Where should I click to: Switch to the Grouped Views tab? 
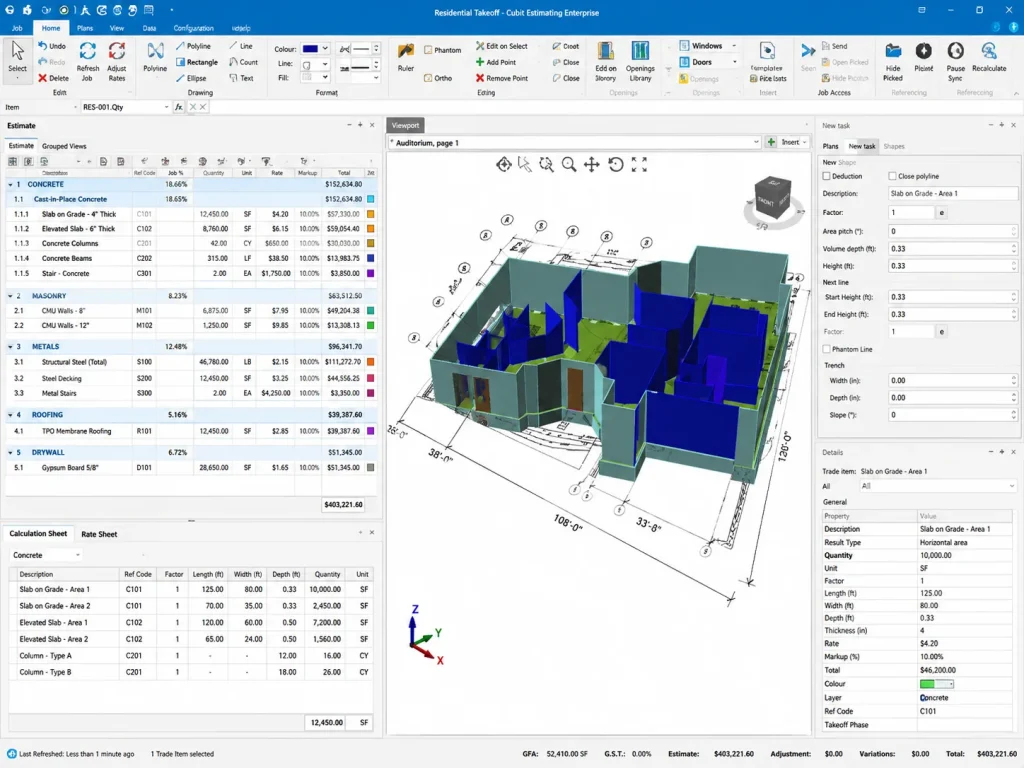click(x=64, y=146)
